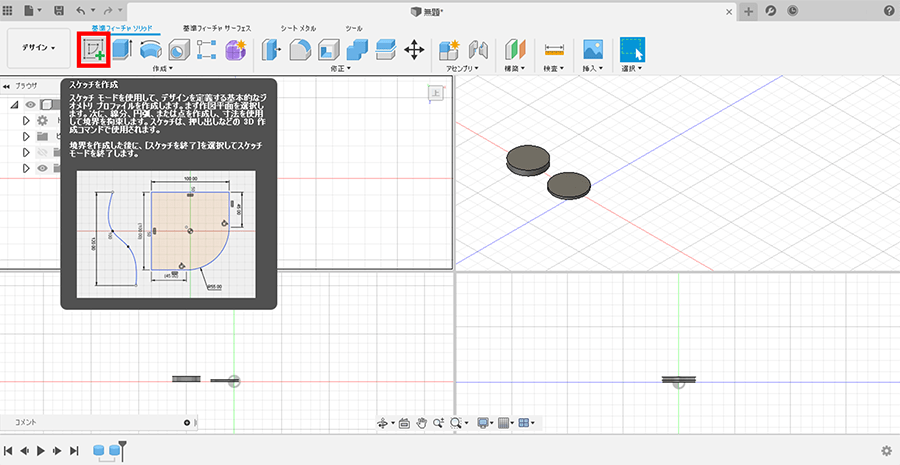
Task: Select the Hole tool
Action: (x=178, y=50)
